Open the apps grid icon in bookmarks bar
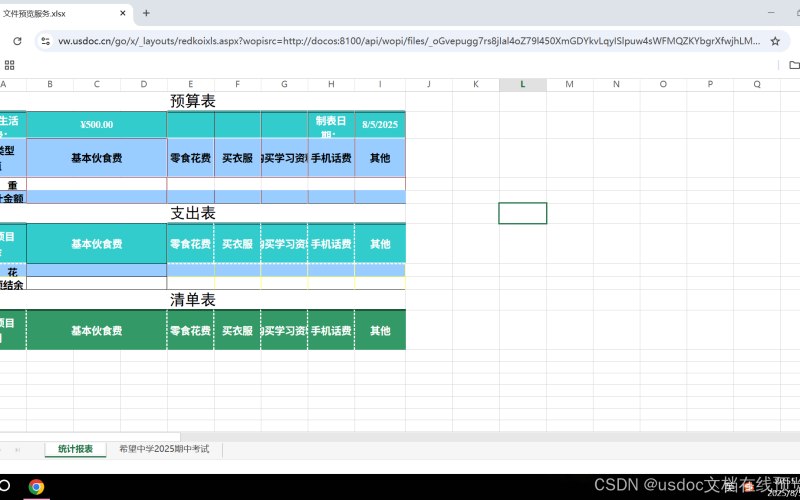The image size is (800, 500). pos(9,65)
